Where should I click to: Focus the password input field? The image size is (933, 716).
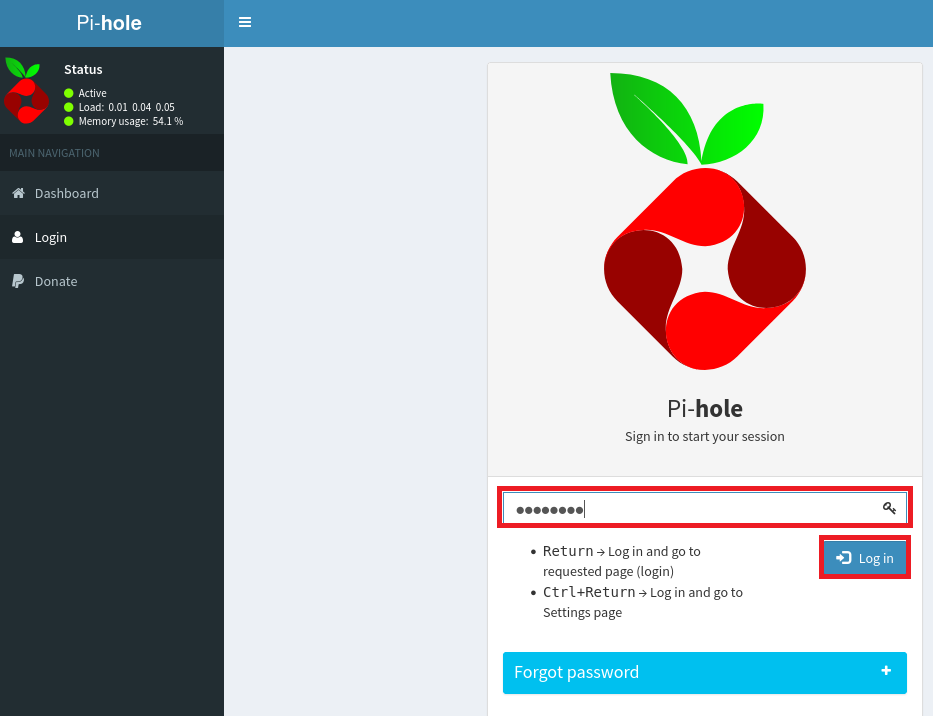(x=690, y=508)
